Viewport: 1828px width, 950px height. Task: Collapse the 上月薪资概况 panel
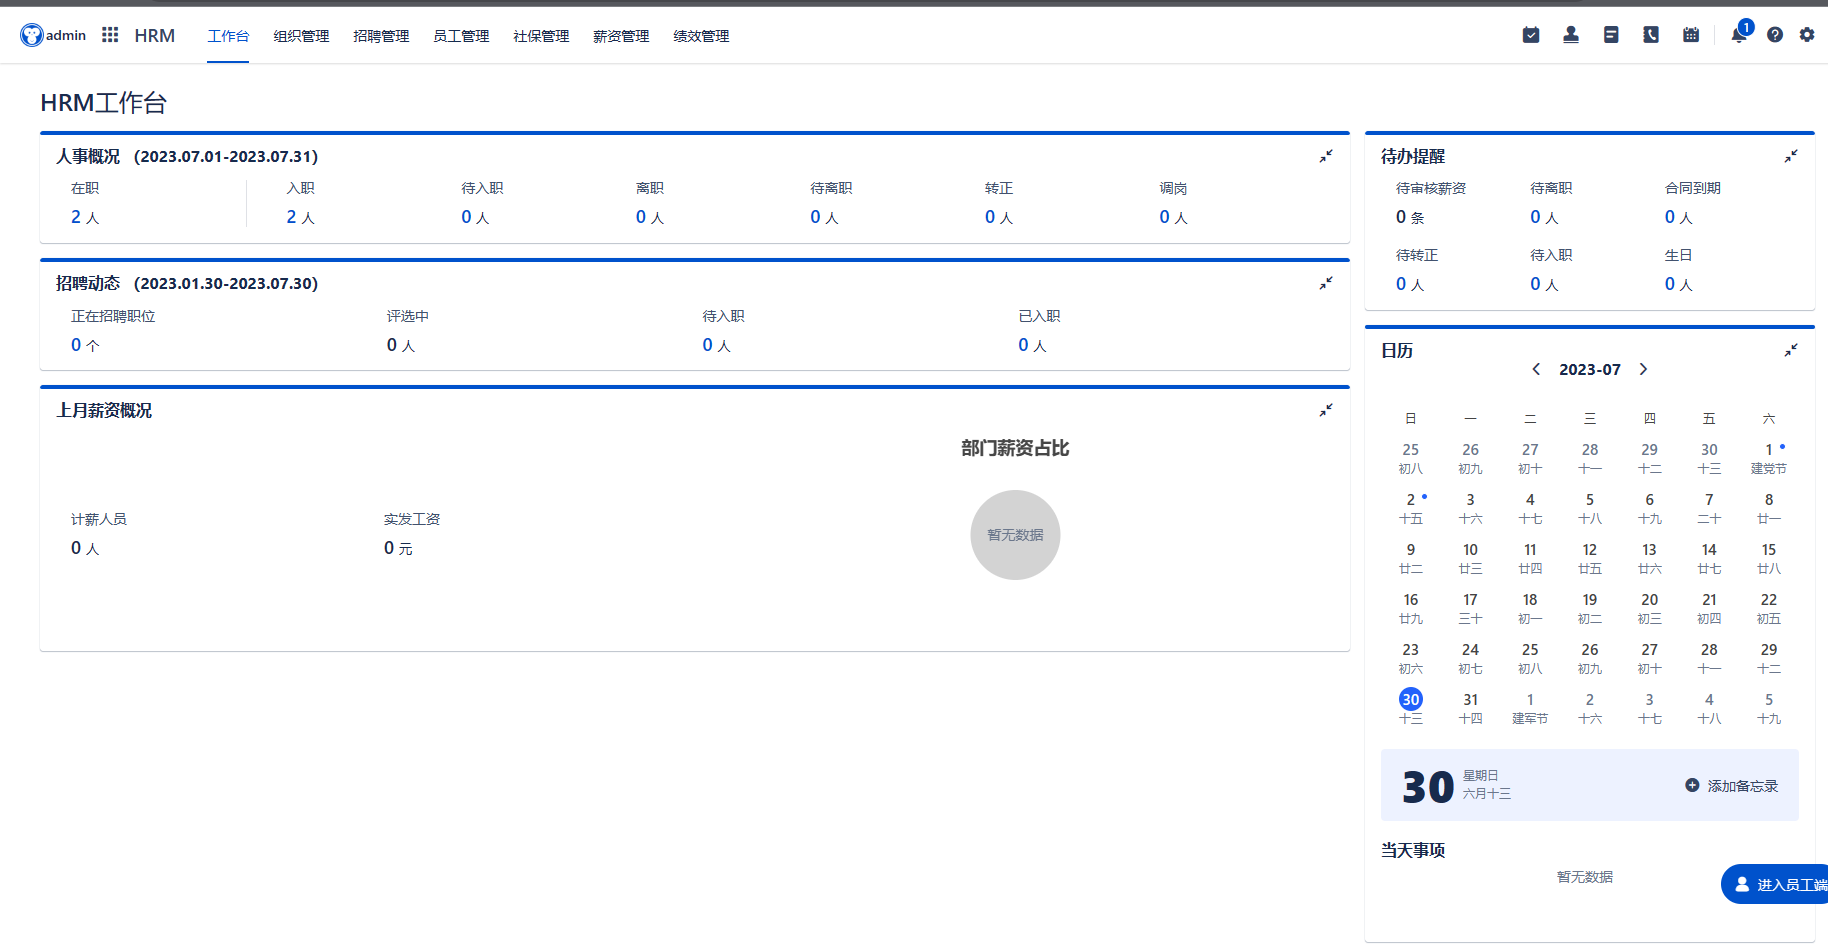(1326, 410)
